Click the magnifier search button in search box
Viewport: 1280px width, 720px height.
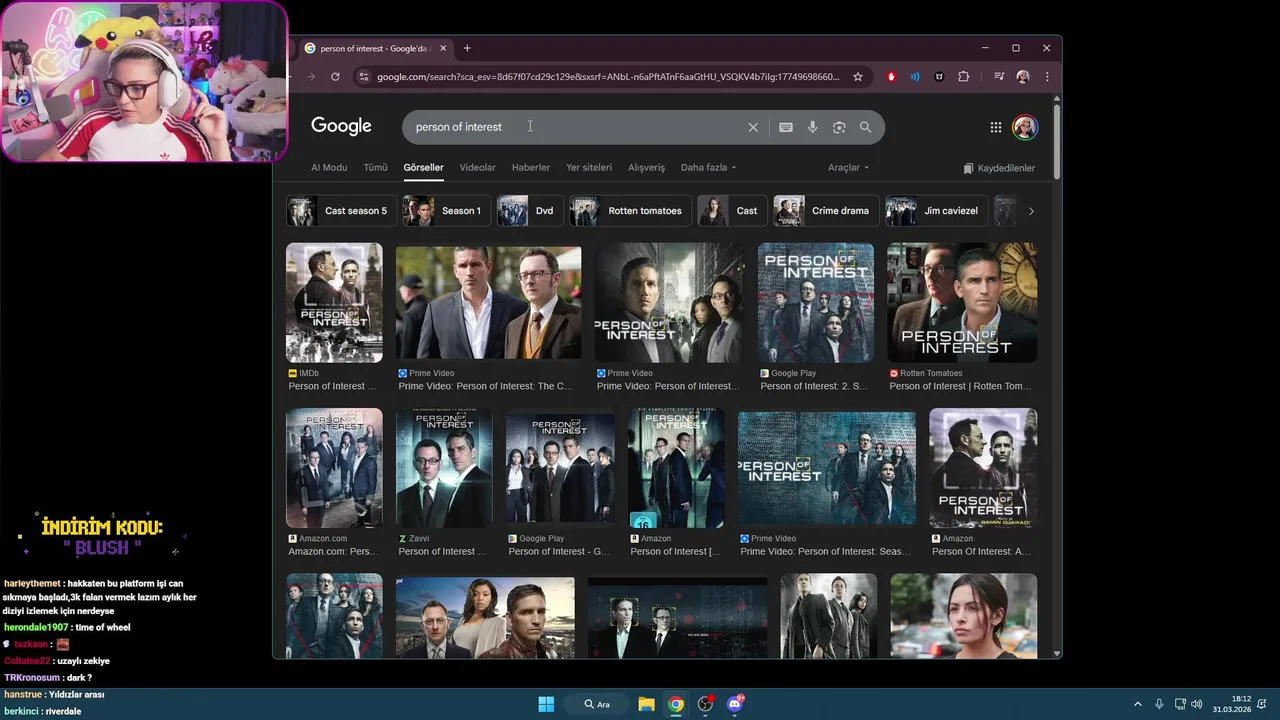(x=866, y=127)
